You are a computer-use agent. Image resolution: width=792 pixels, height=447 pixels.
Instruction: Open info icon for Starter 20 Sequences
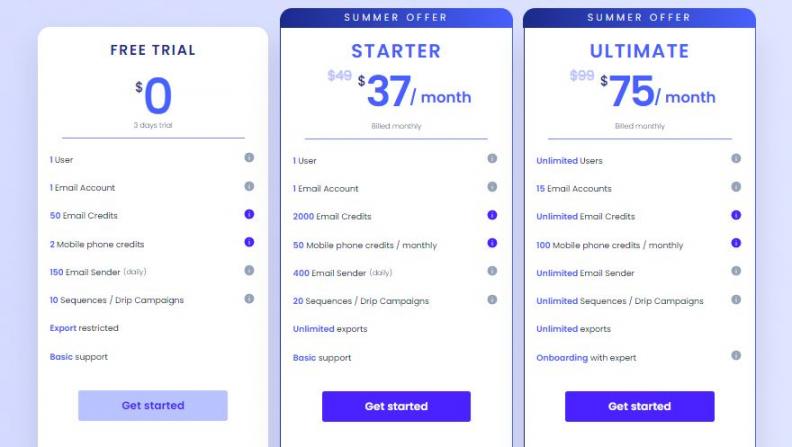(x=492, y=299)
